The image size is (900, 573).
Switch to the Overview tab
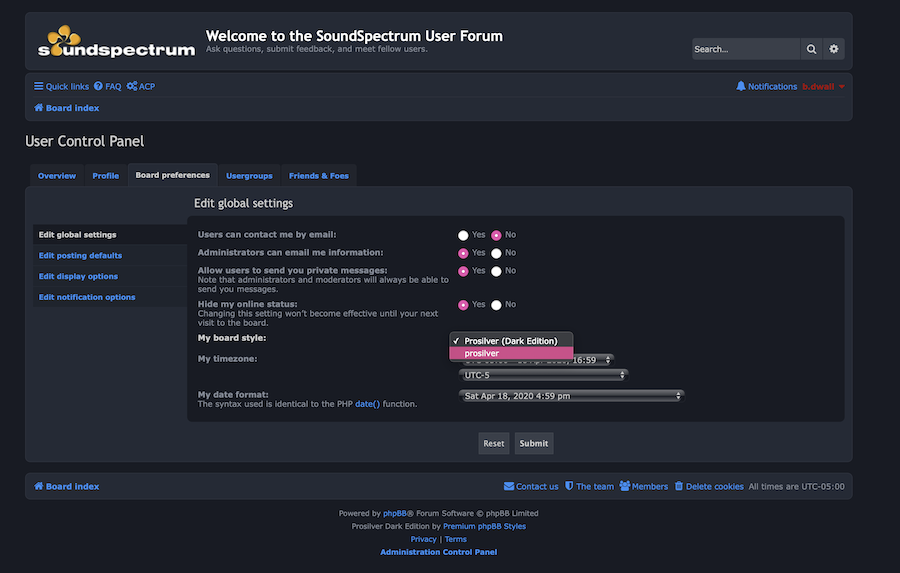tap(57, 176)
